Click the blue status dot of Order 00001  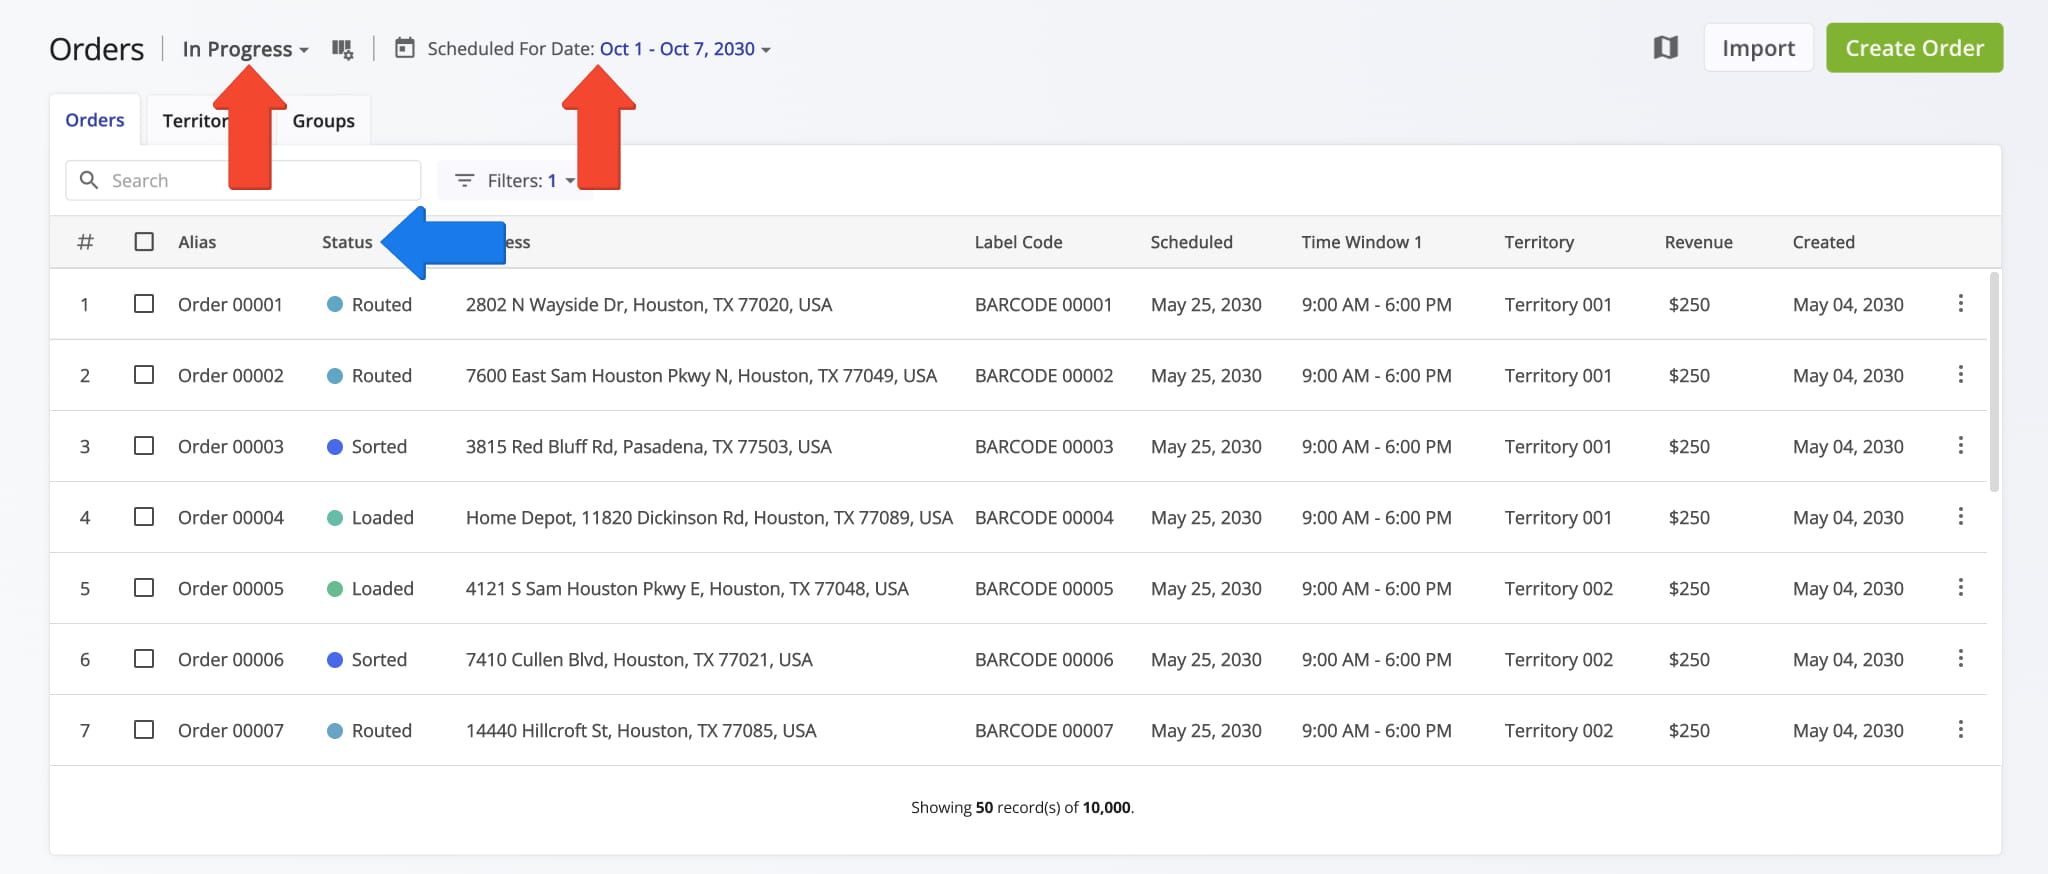pos(335,304)
